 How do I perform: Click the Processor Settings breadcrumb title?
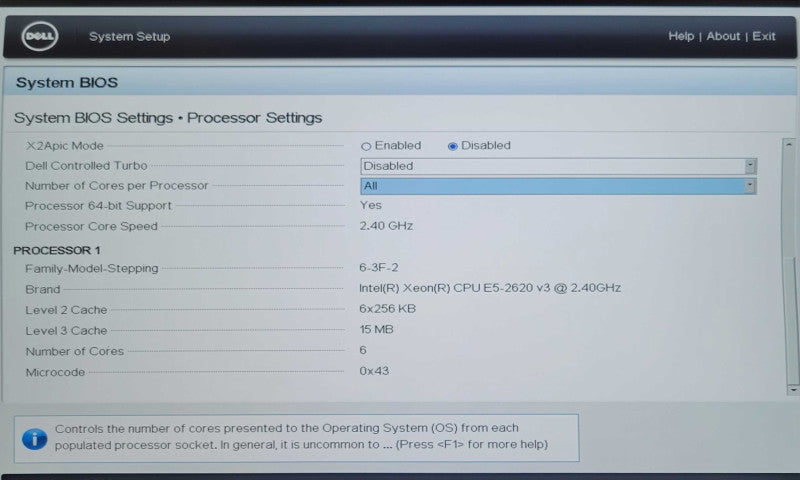point(255,118)
